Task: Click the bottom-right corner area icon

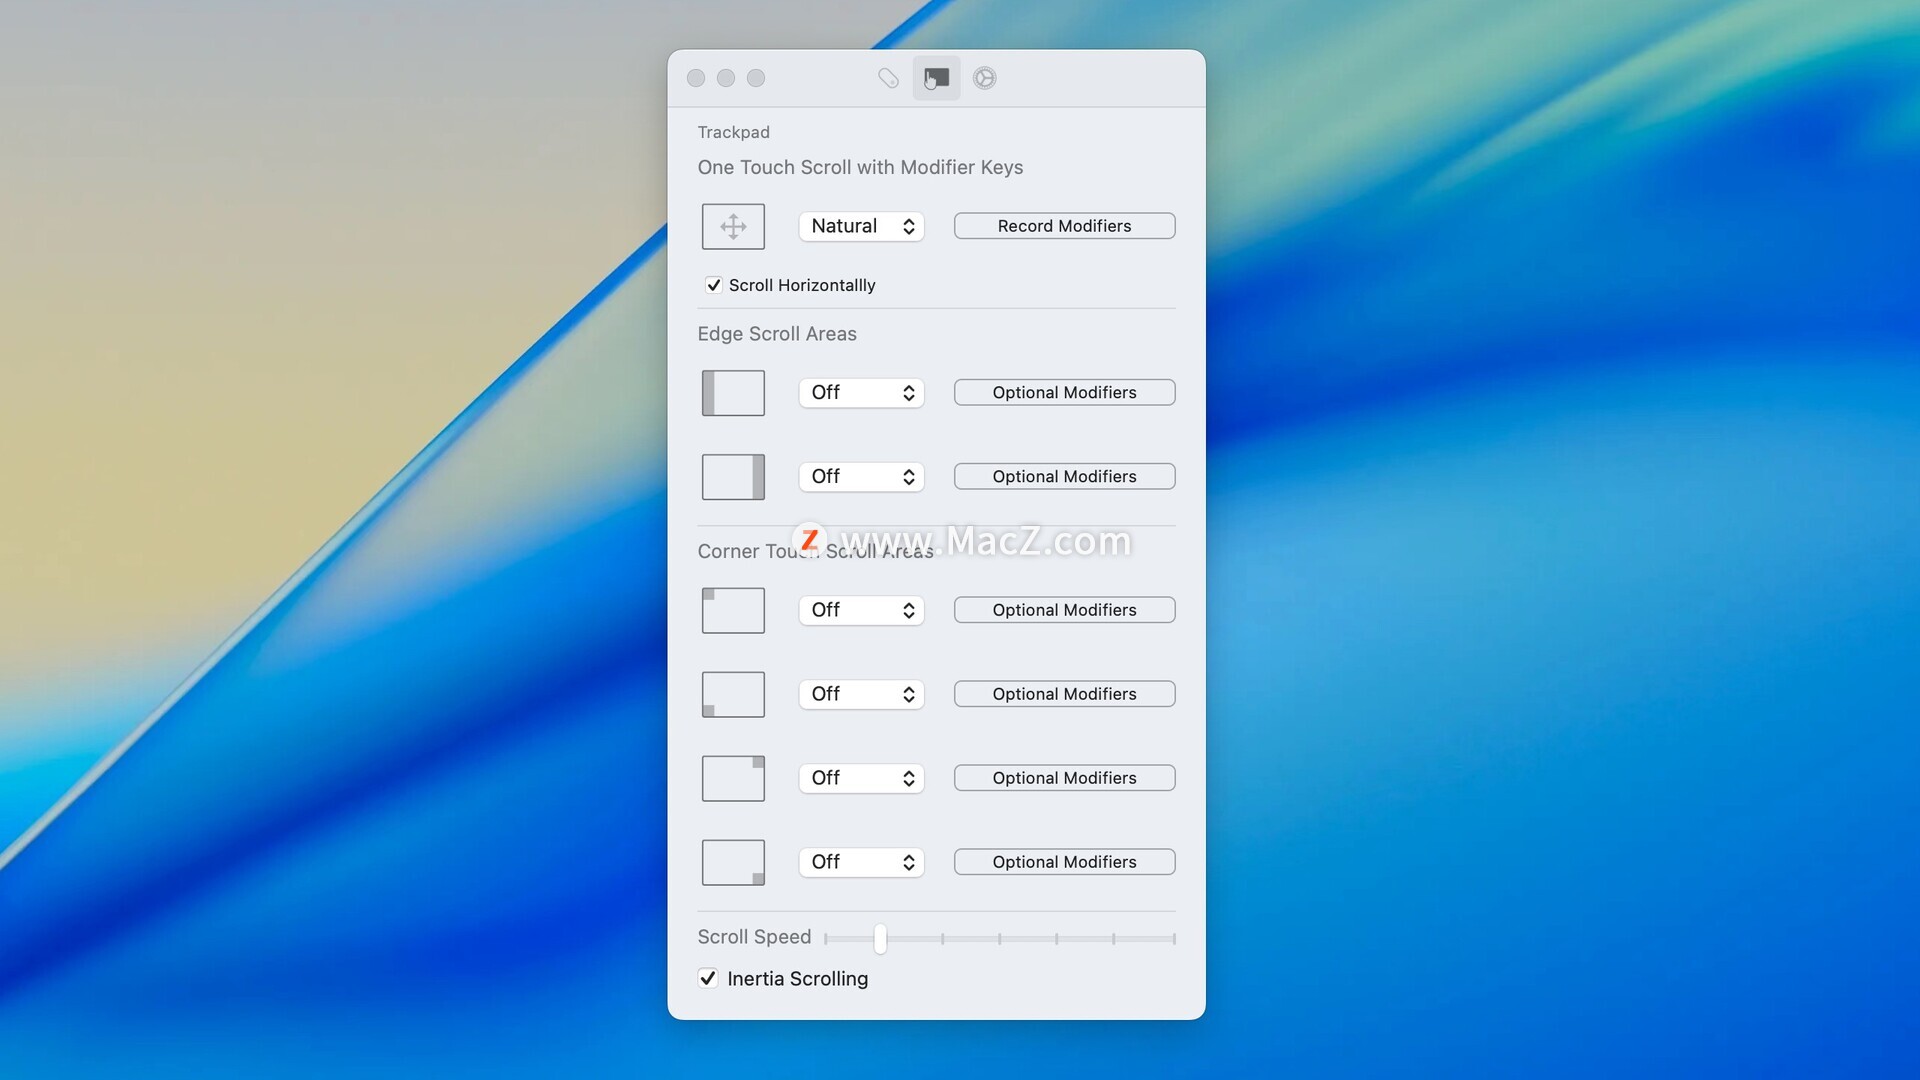Action: pos(733,863)
